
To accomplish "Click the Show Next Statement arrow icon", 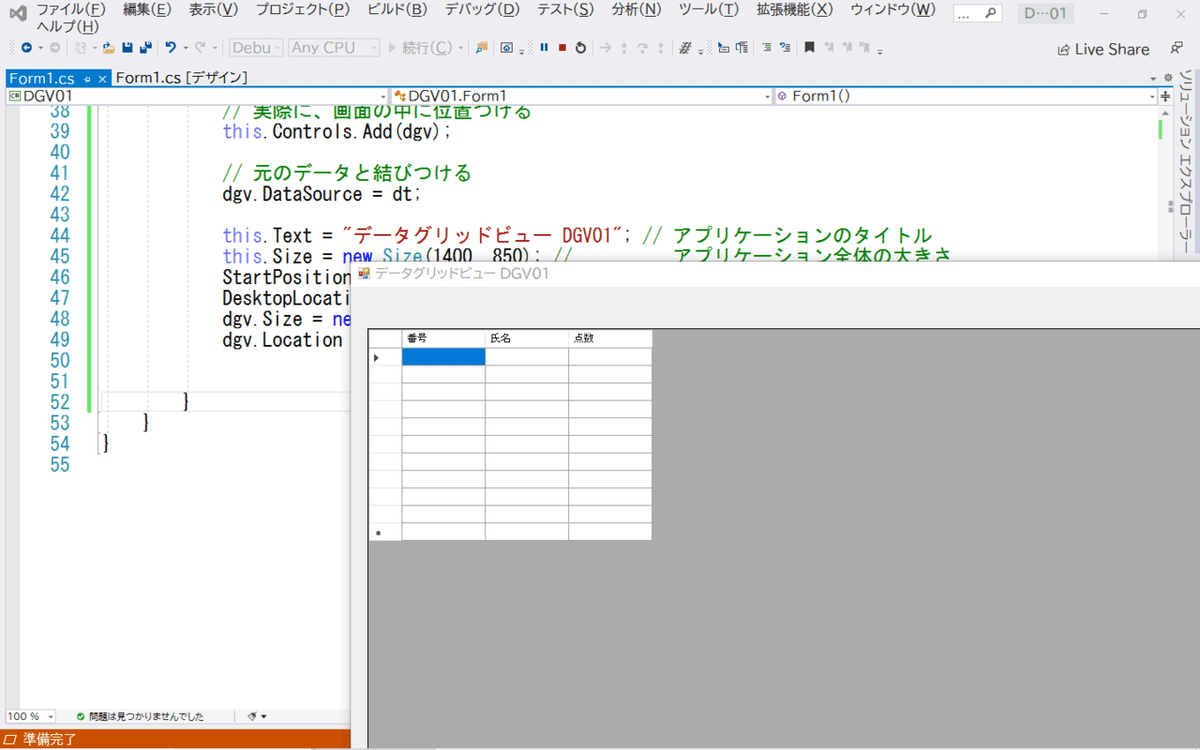I will 605,48.
